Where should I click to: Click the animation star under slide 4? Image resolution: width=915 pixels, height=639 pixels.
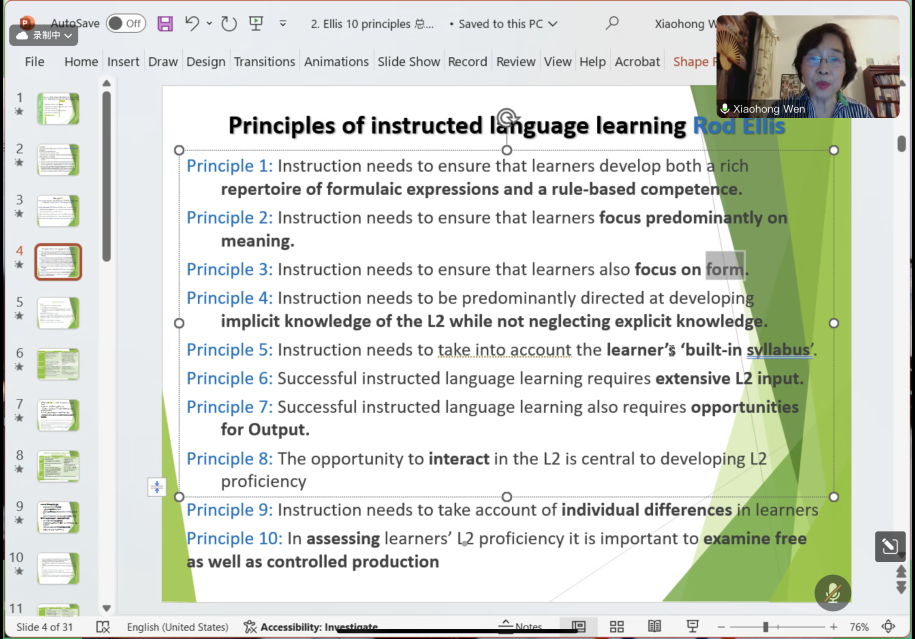pos(19,264)
